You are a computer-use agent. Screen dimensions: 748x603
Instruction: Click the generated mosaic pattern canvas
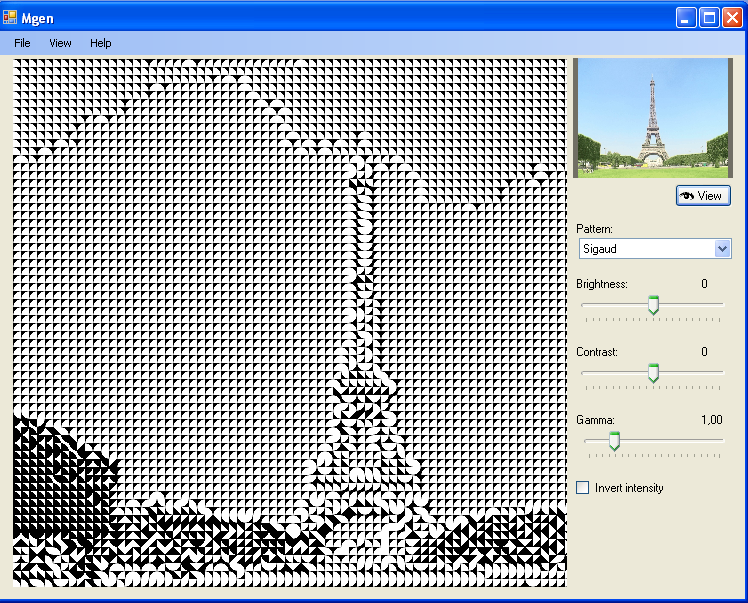coord(290,322)
